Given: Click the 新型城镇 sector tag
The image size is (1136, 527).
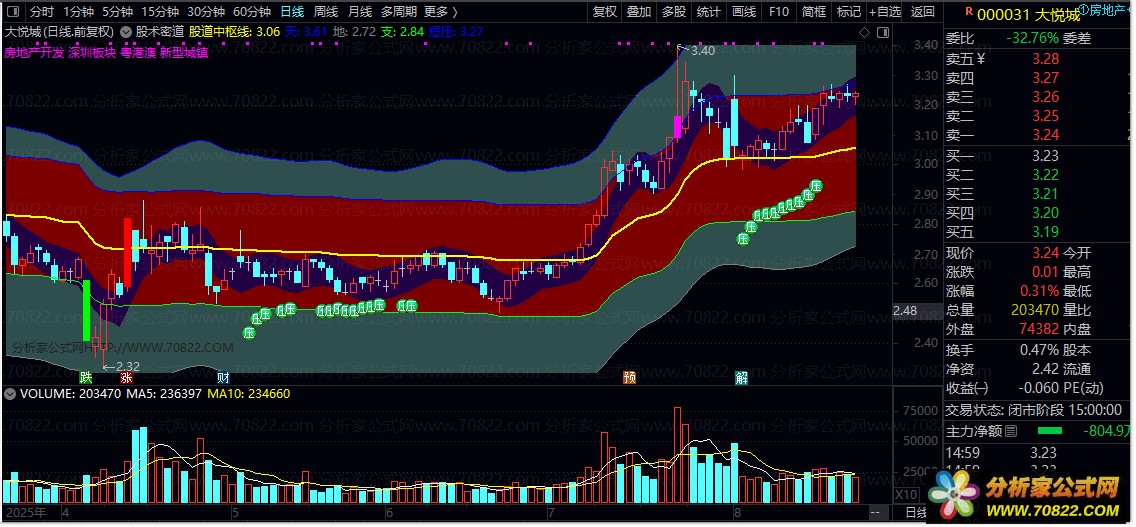Looking at the screenshot, I should tap(184, 52).
